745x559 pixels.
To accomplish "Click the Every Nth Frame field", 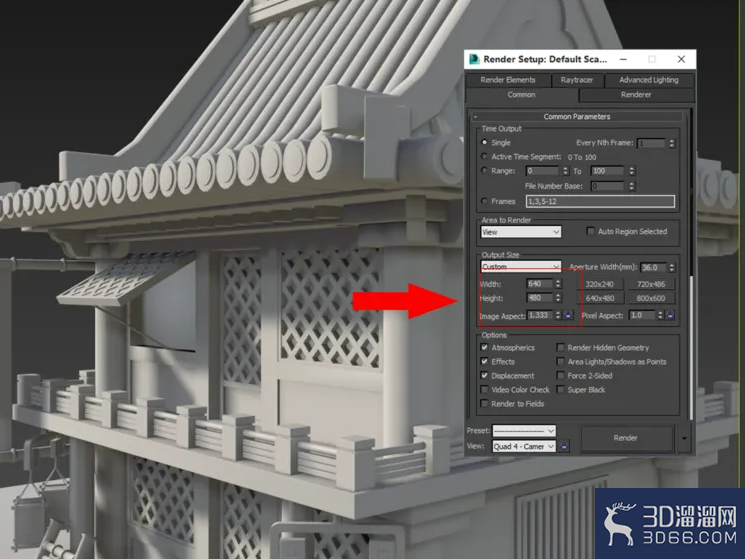I will [x=651, y=142].
